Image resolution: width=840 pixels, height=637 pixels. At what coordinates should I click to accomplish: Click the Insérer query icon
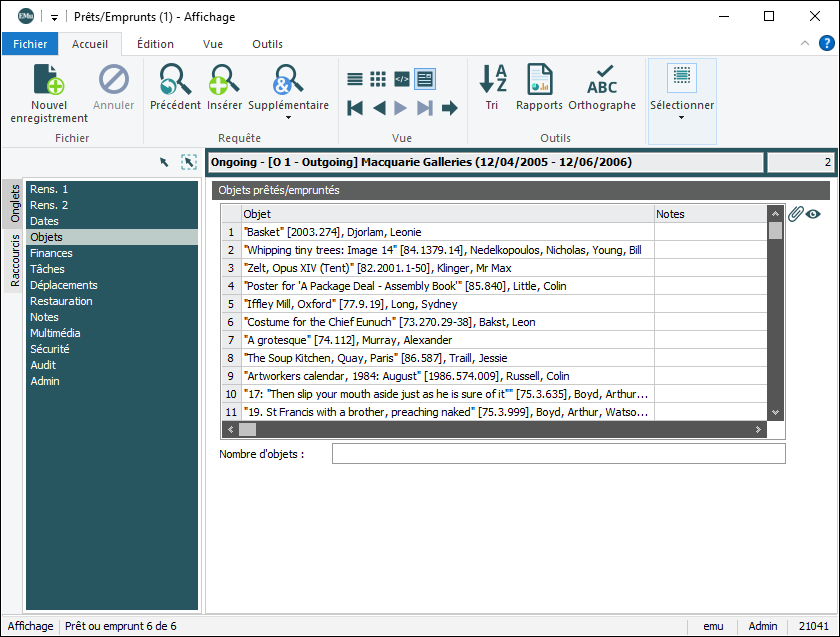click(x=225, y=80)
